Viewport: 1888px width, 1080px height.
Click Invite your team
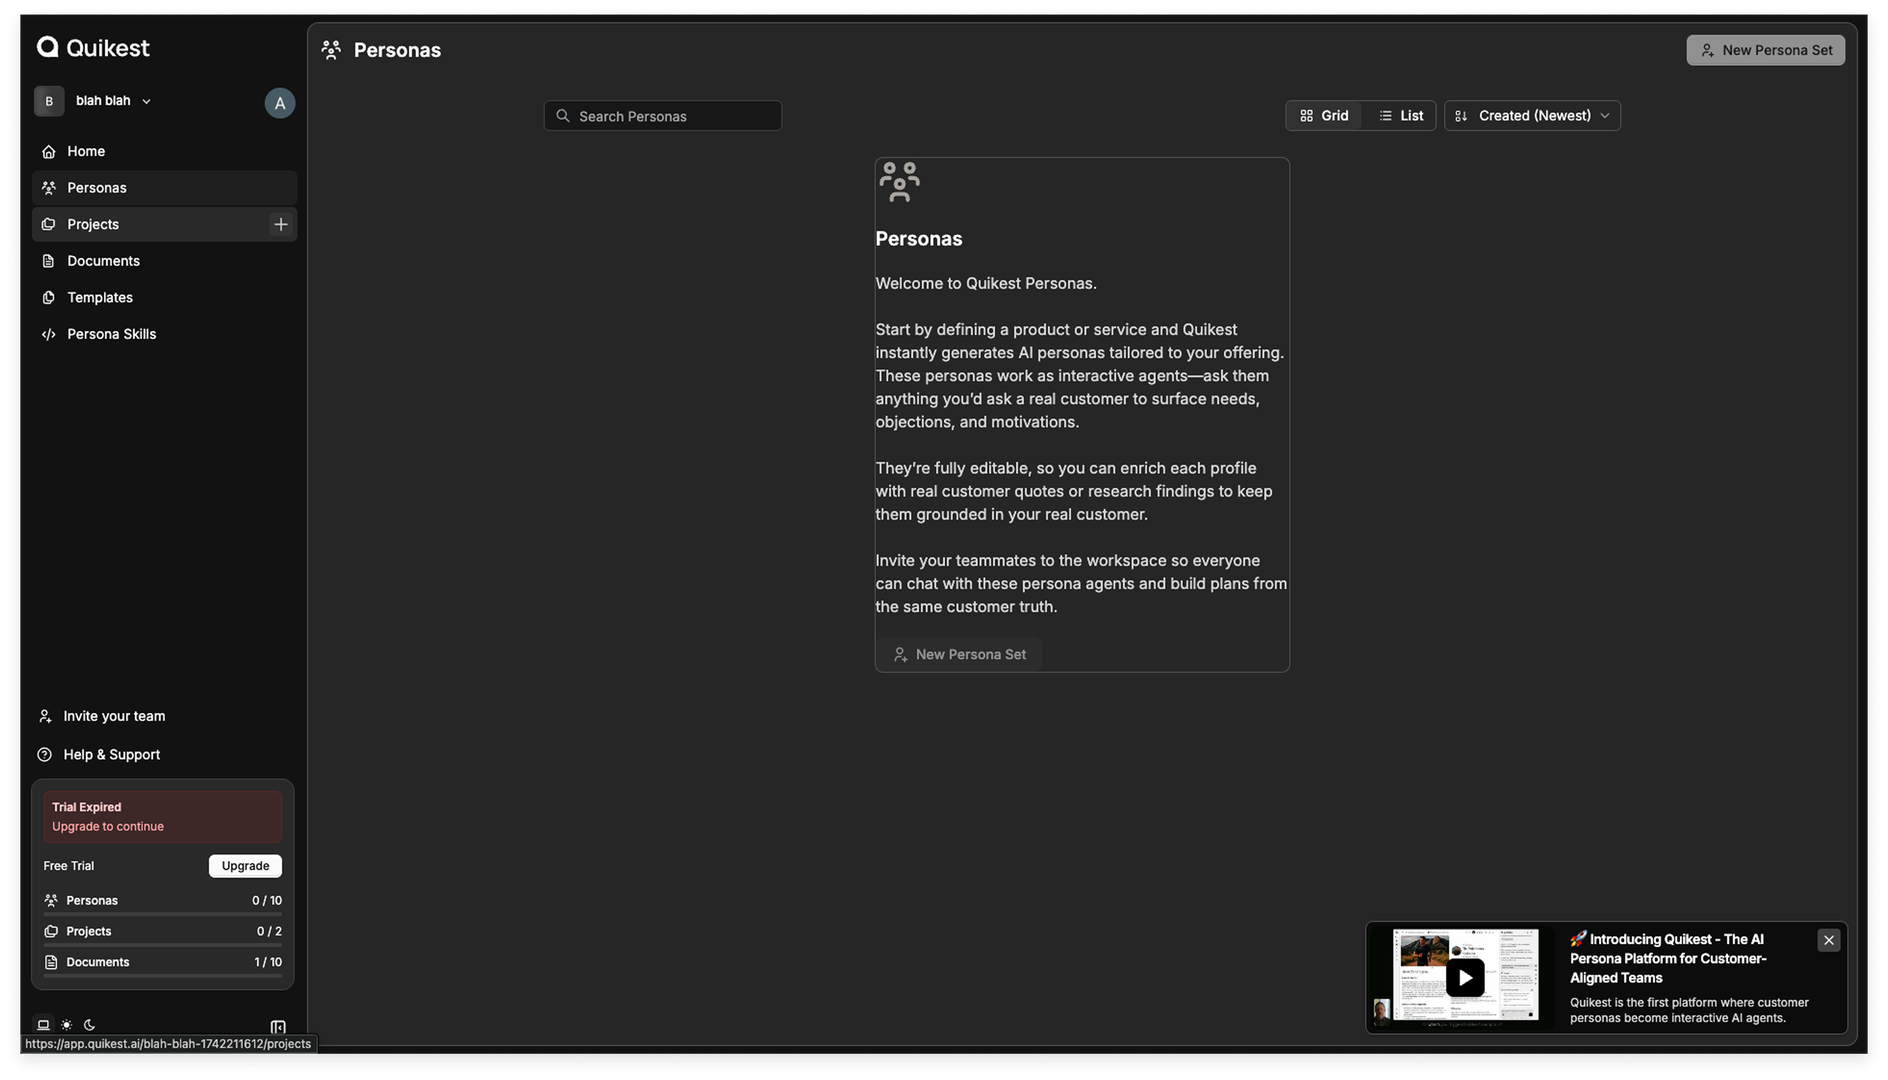[102, 716]
